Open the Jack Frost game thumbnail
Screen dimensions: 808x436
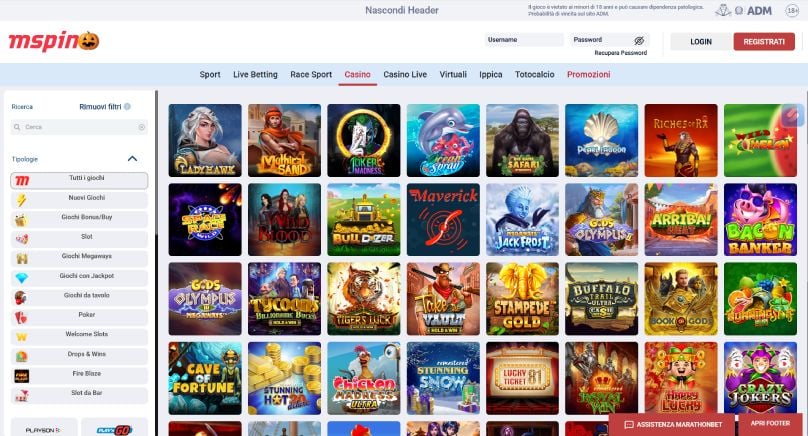[x=523, y=220]
